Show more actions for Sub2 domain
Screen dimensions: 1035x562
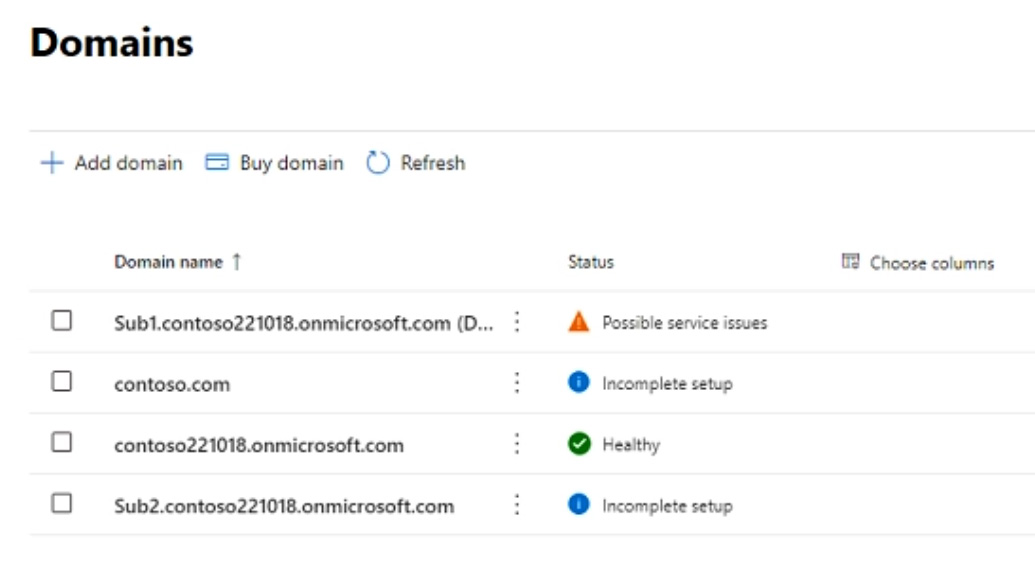pos(517,505)
